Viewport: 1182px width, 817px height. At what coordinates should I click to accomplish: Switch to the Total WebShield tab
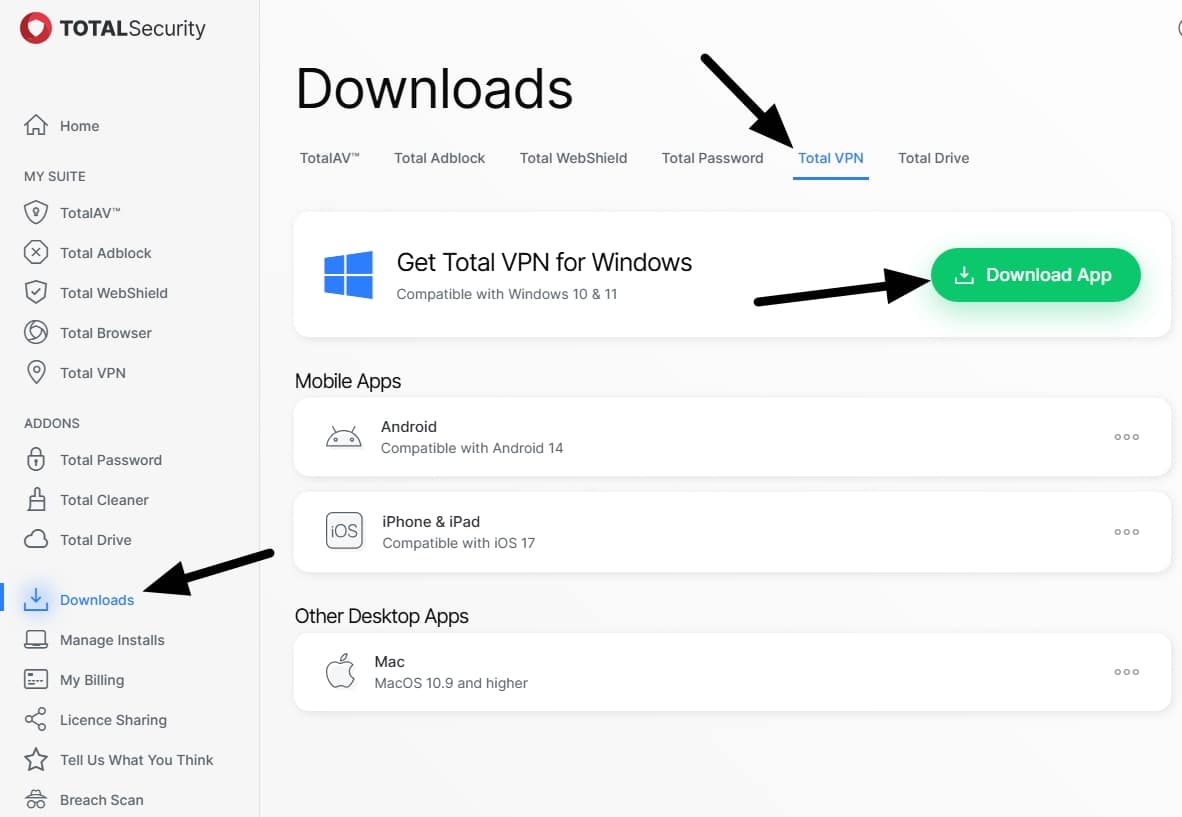[573, 158]
